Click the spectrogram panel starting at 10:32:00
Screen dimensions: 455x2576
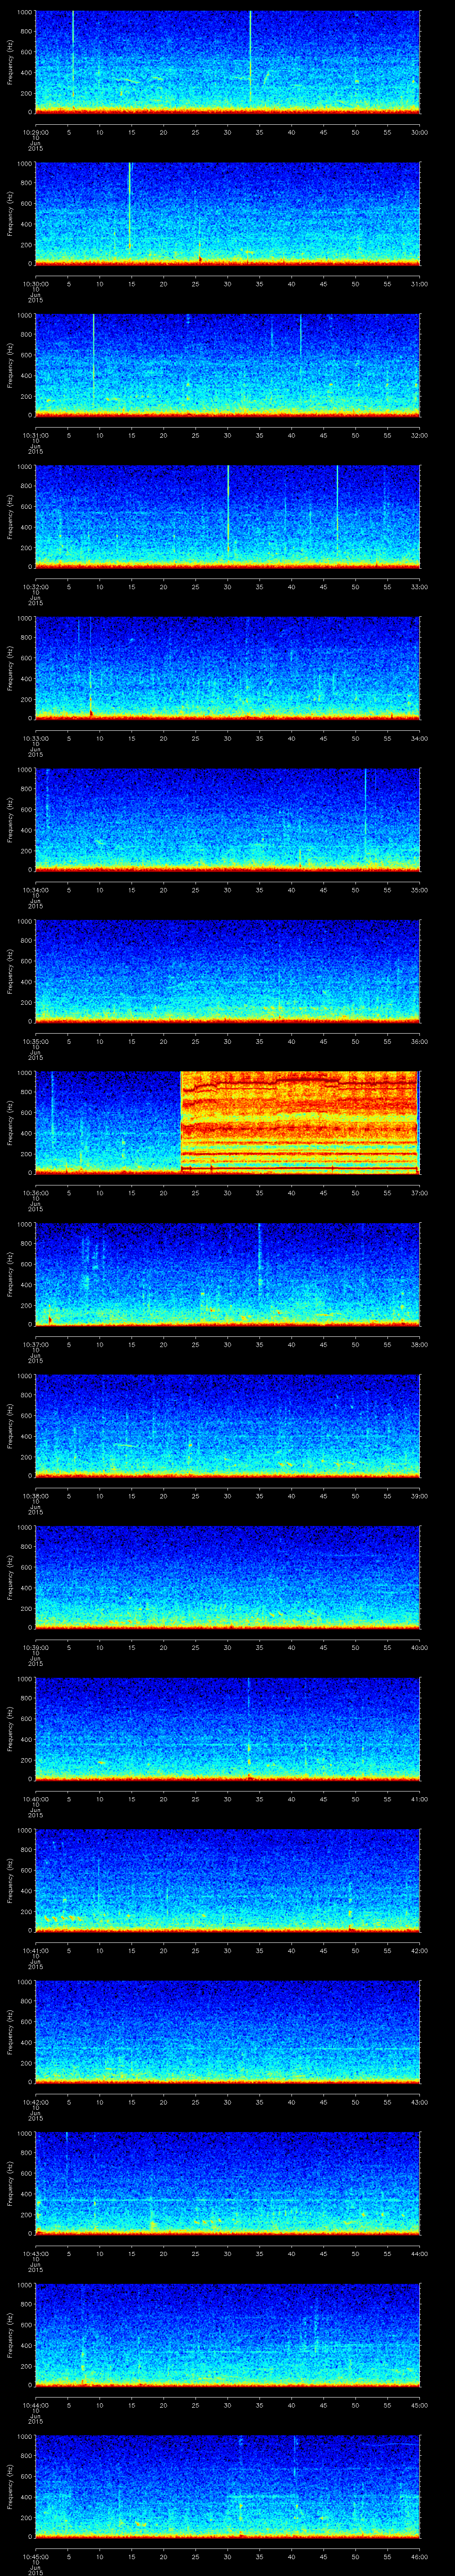click(227, 516)
